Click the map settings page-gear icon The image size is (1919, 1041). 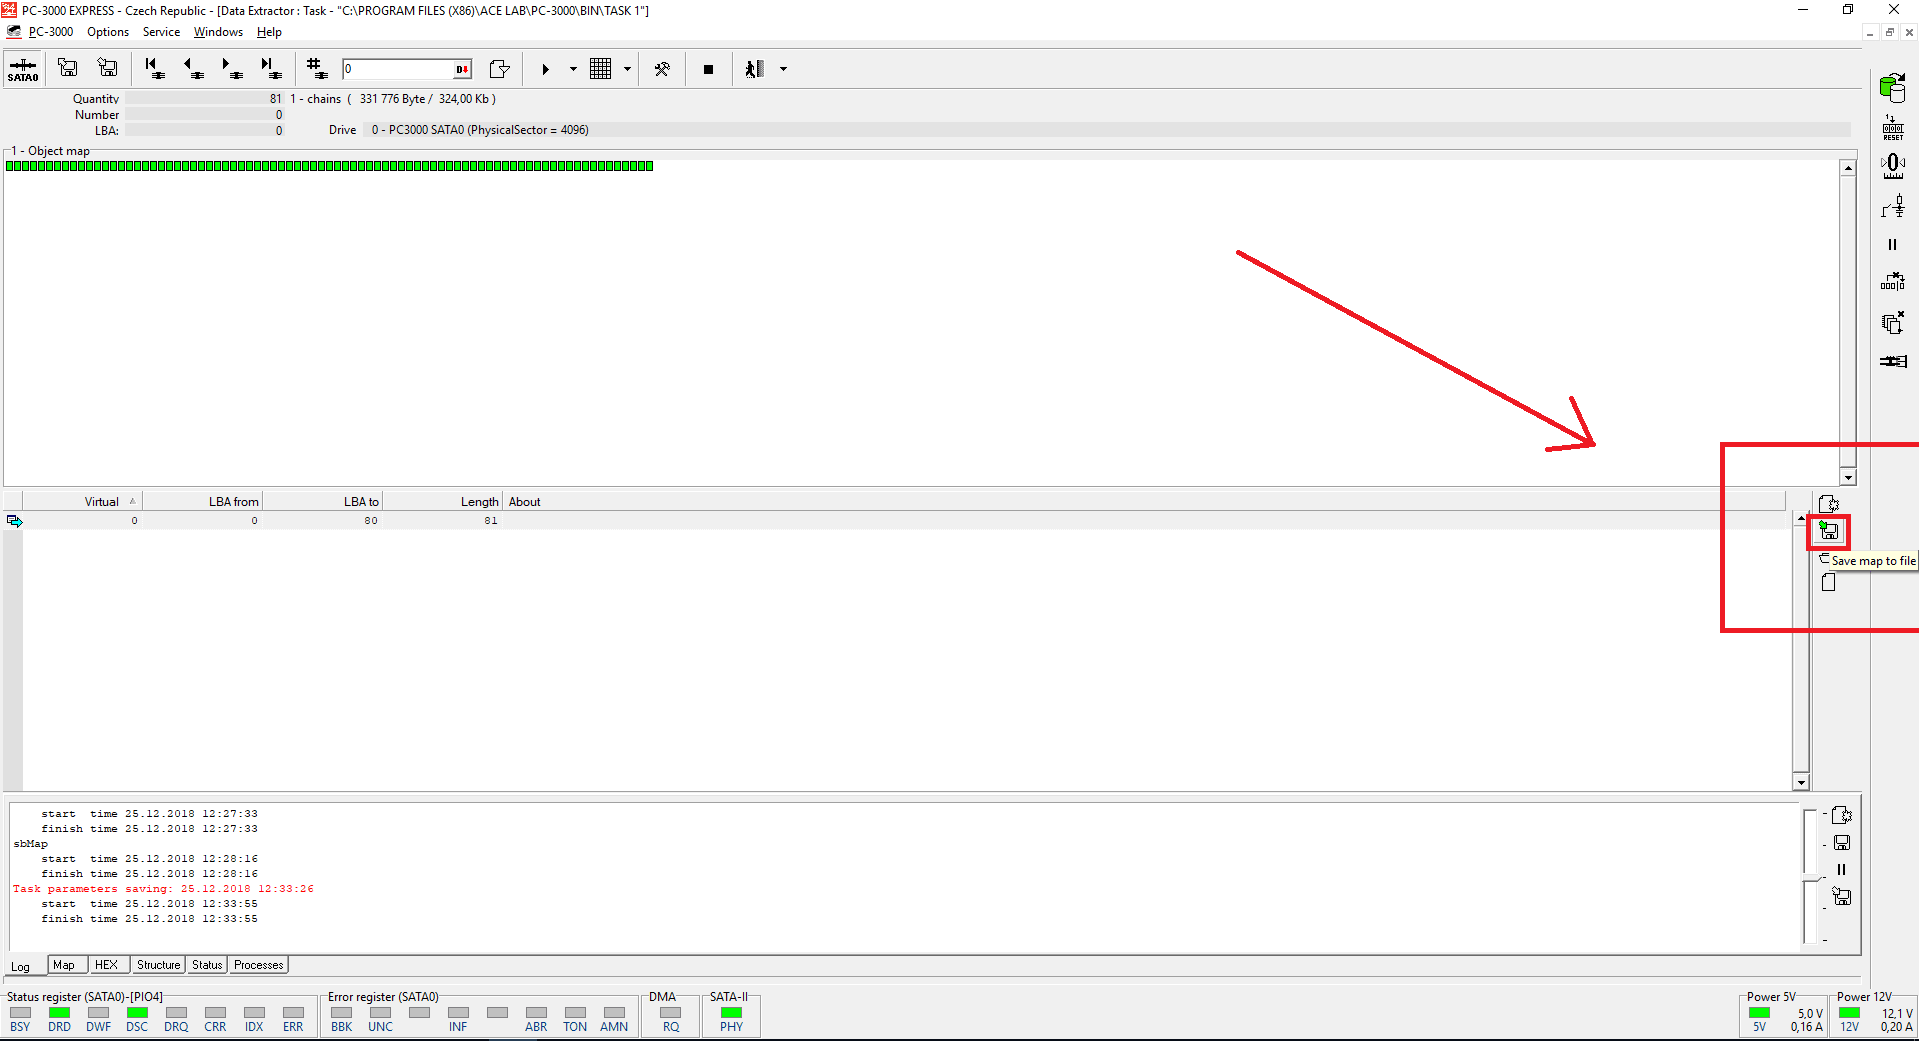click(x=1829, y=504)
